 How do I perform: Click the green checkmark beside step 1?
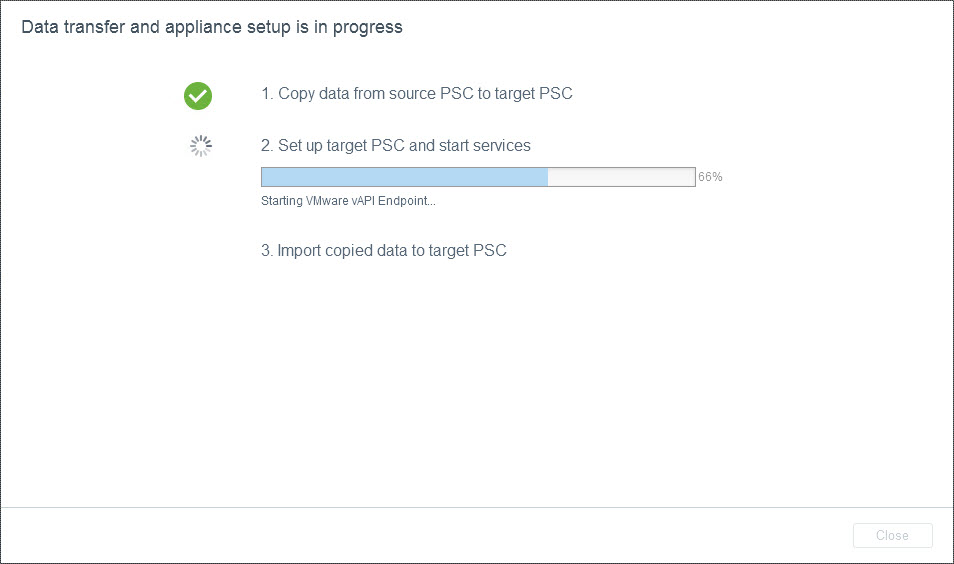pos(198,95)
